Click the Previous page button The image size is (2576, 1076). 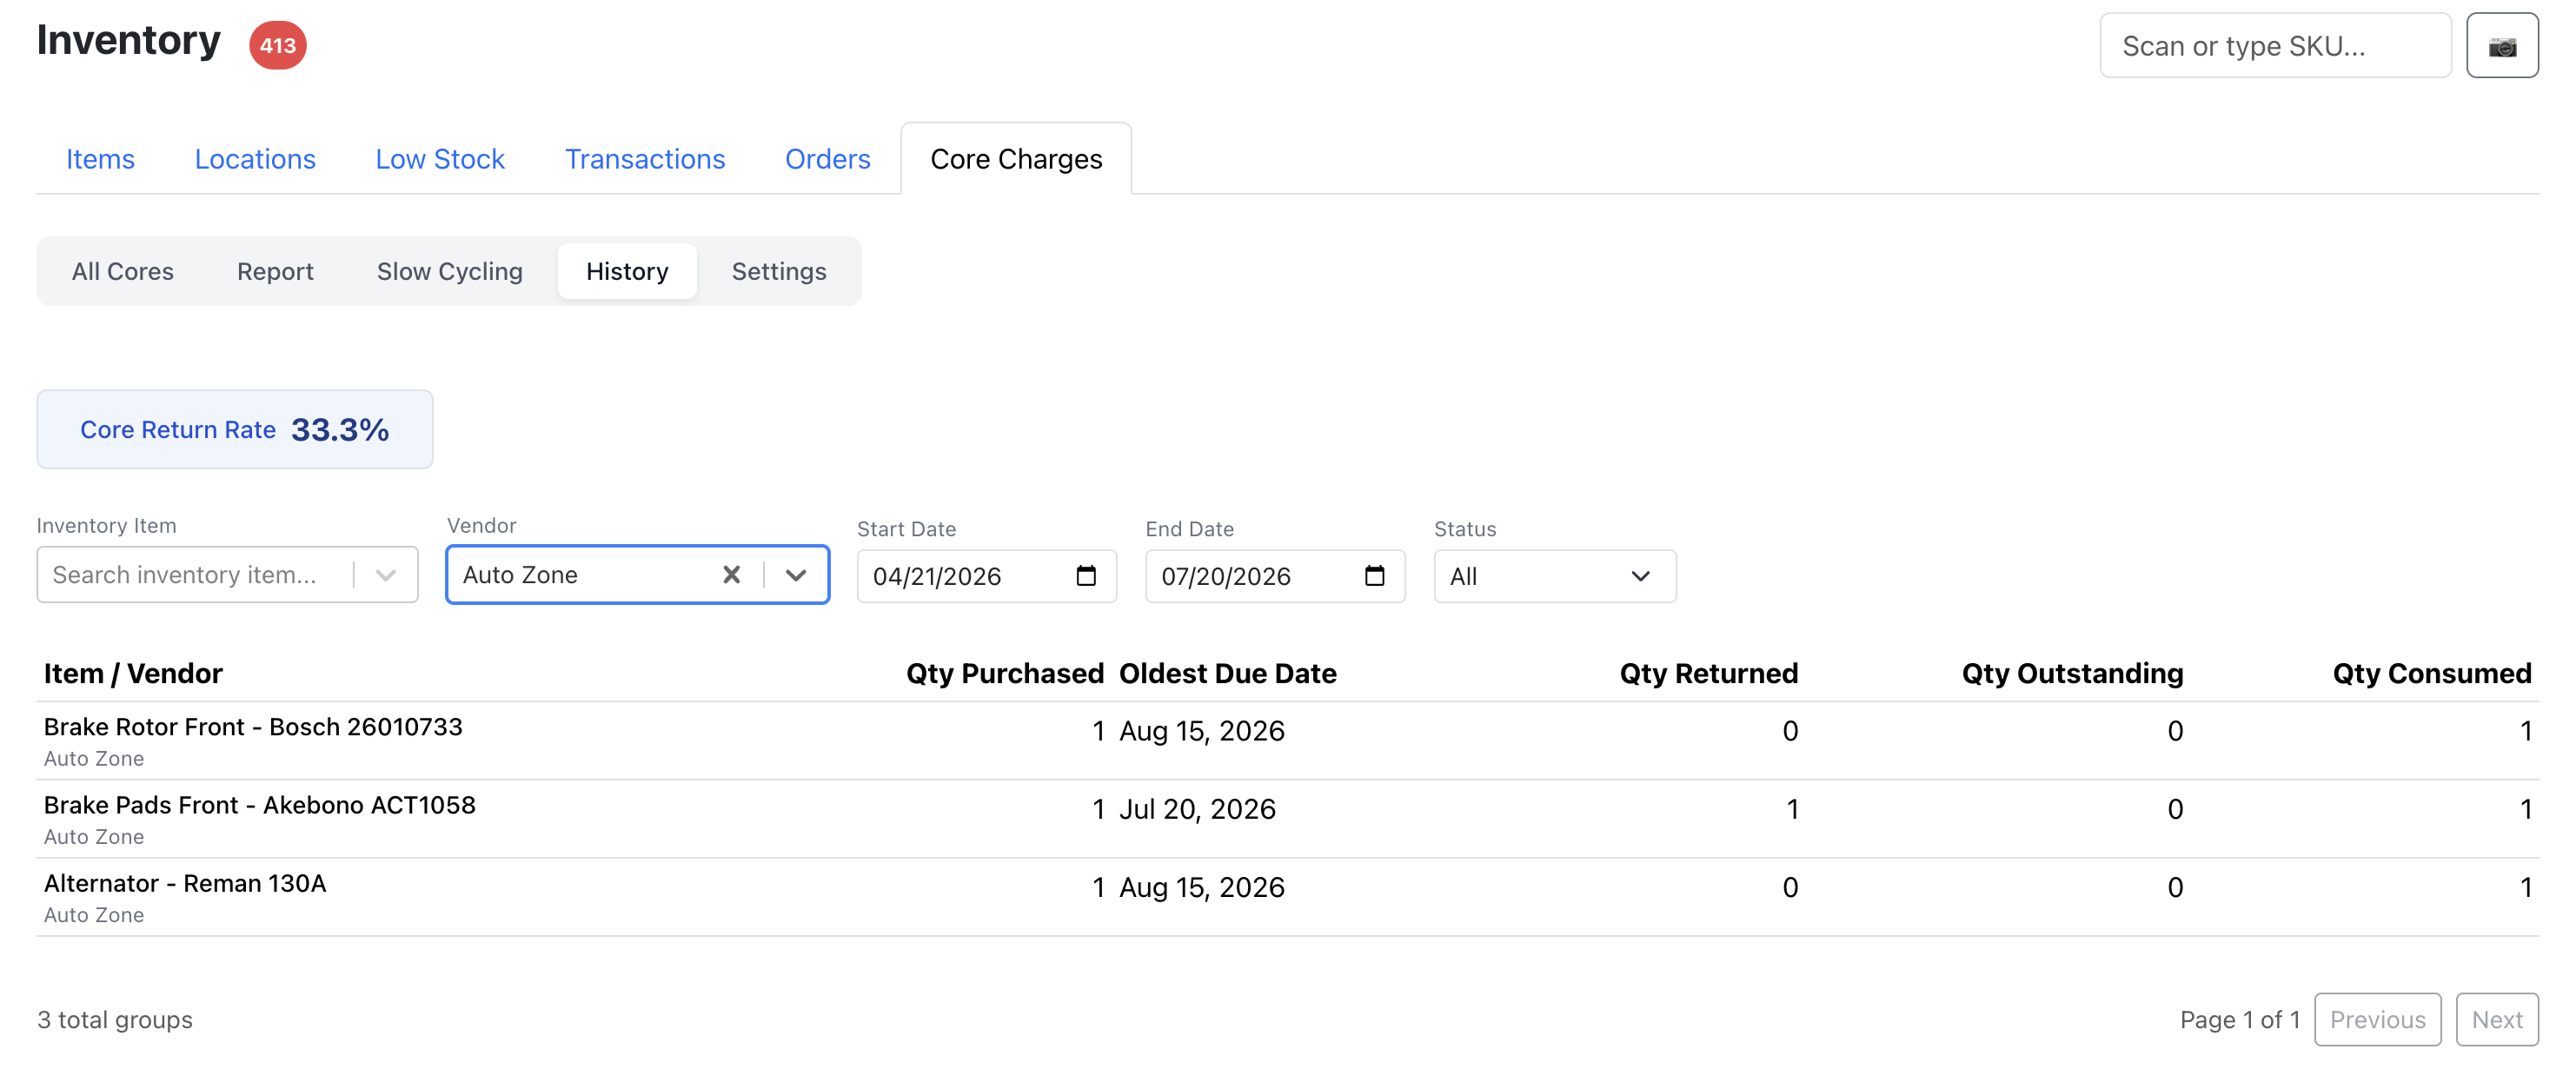[x=2377, y=1019]
